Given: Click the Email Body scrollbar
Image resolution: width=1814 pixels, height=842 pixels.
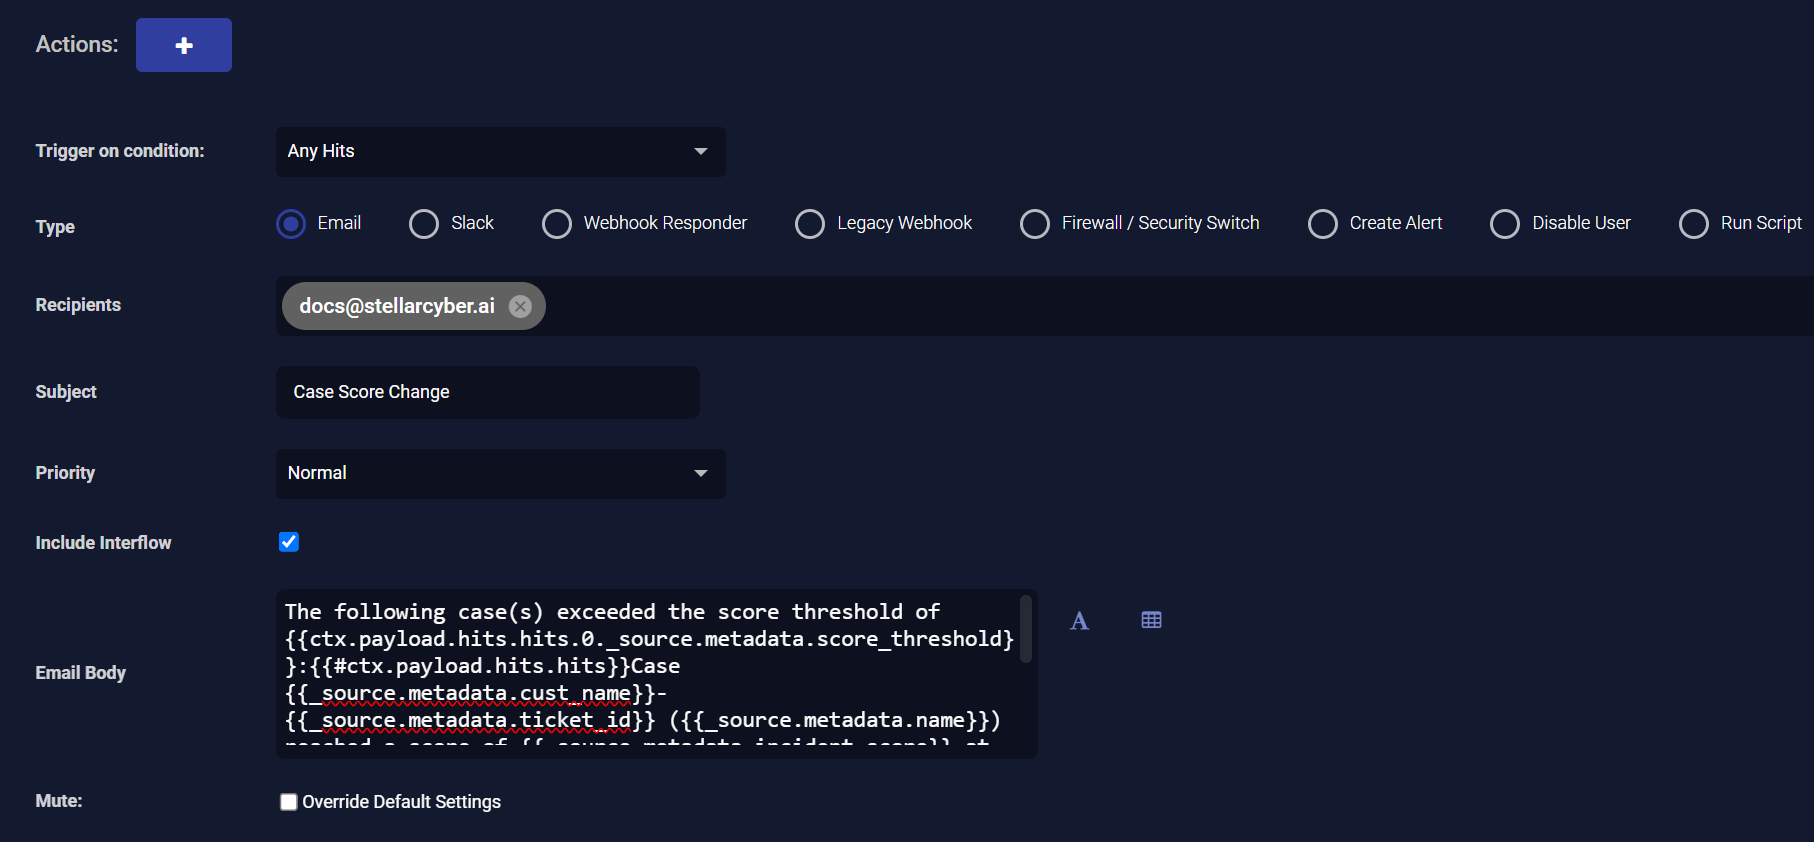Looking at the screenshot, I should coord(1025,630).
